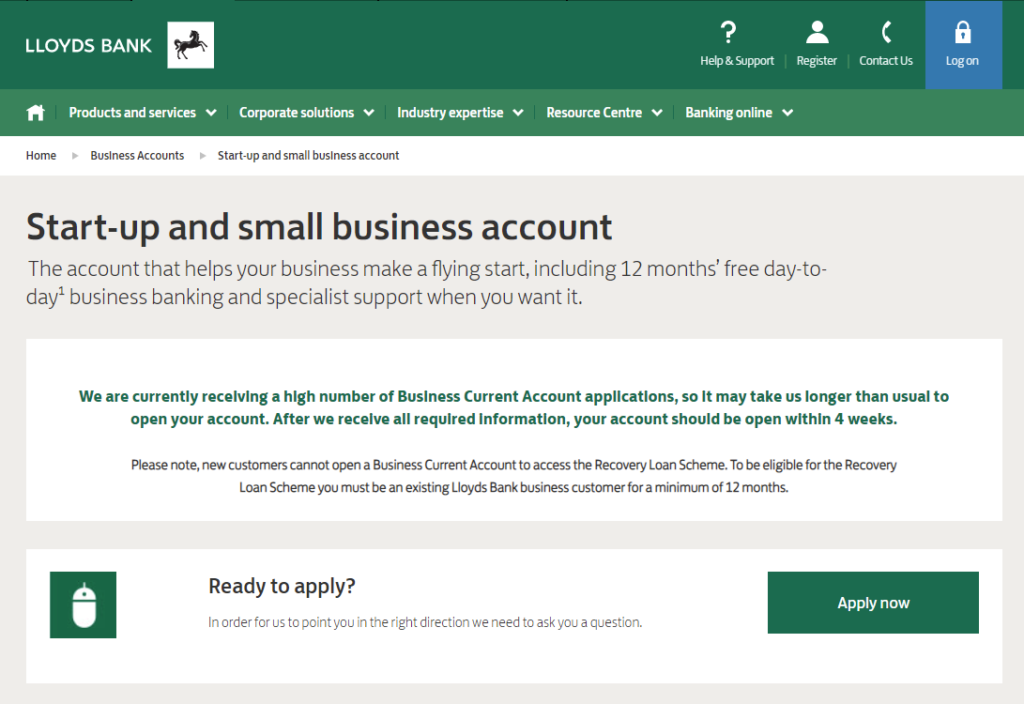Go to Home breadcrumb link
Viewport: 1024px width, 704px height.
[x=41, y=156]
